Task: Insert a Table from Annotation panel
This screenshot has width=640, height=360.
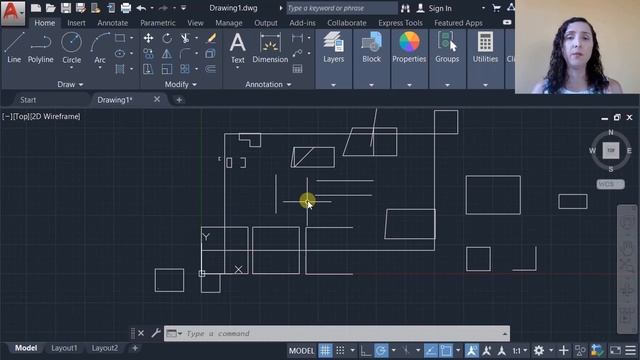Action: click(x=298, y=69)
